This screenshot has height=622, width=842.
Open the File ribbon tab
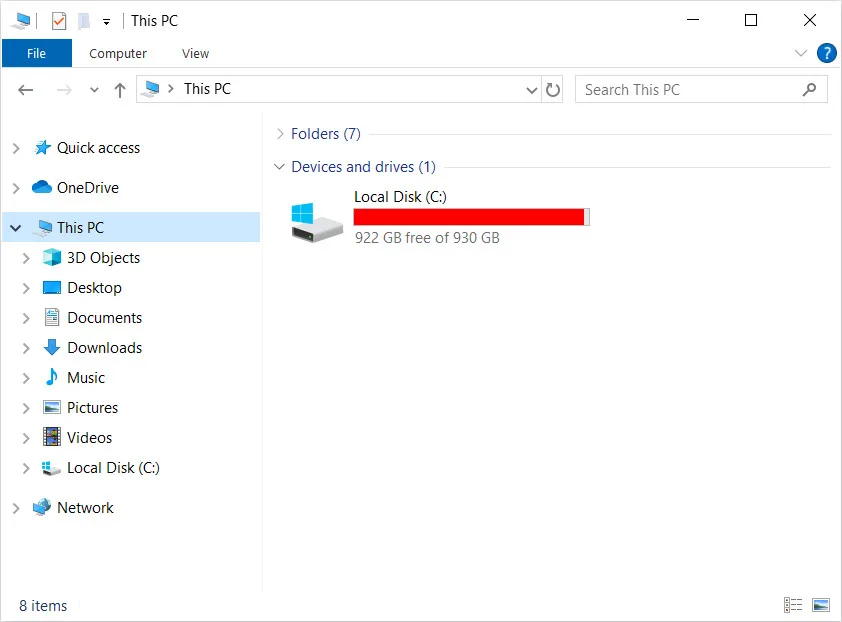click(37, 53)
